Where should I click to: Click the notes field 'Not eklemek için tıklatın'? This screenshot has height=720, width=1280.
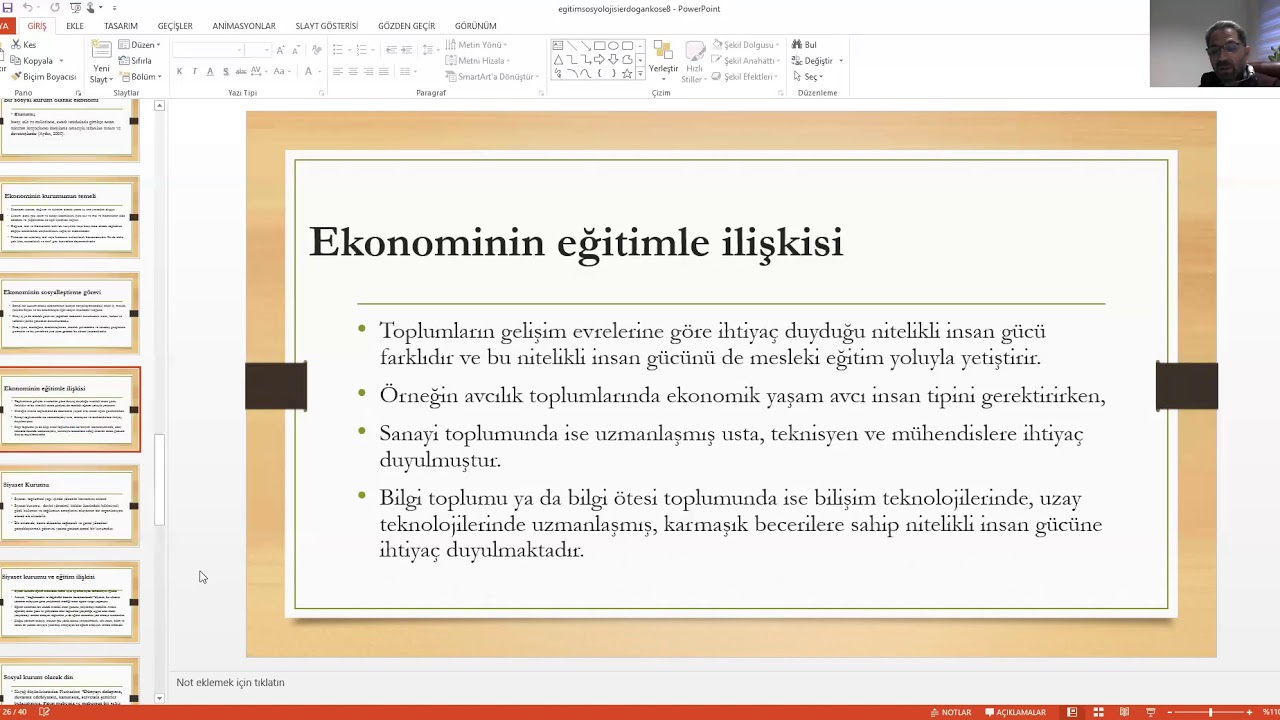tap(230, 683)
